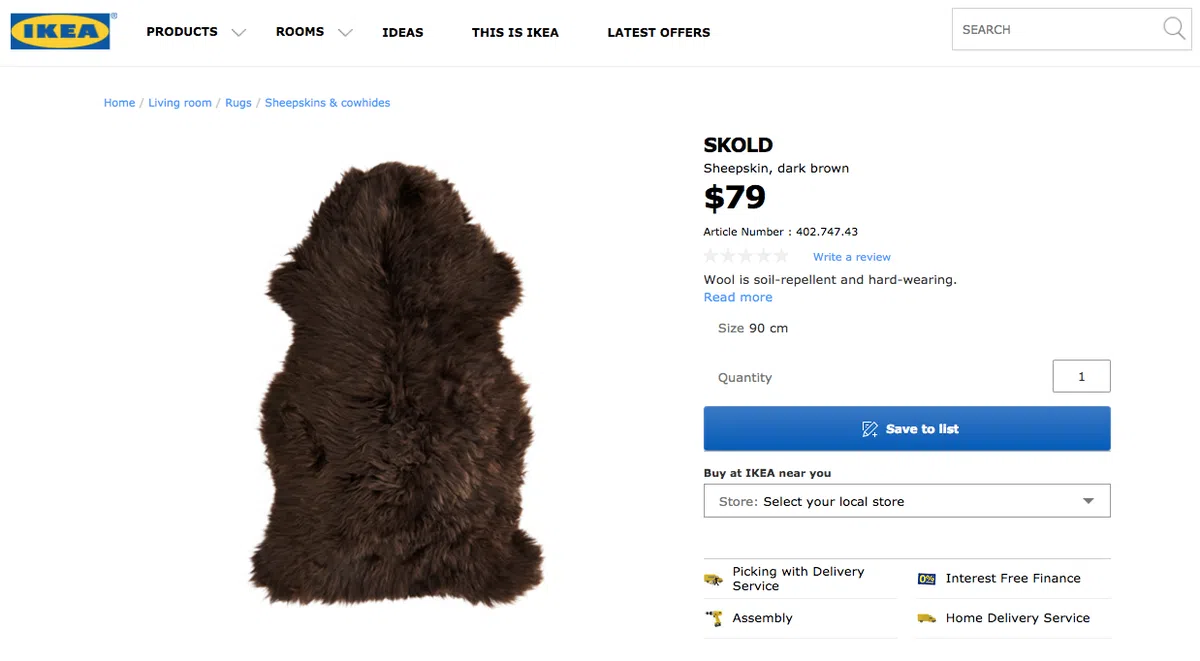Navigate to the Living room breadcrumb
This screenshot has width=1200, height=661.
[x=180, y=103]
